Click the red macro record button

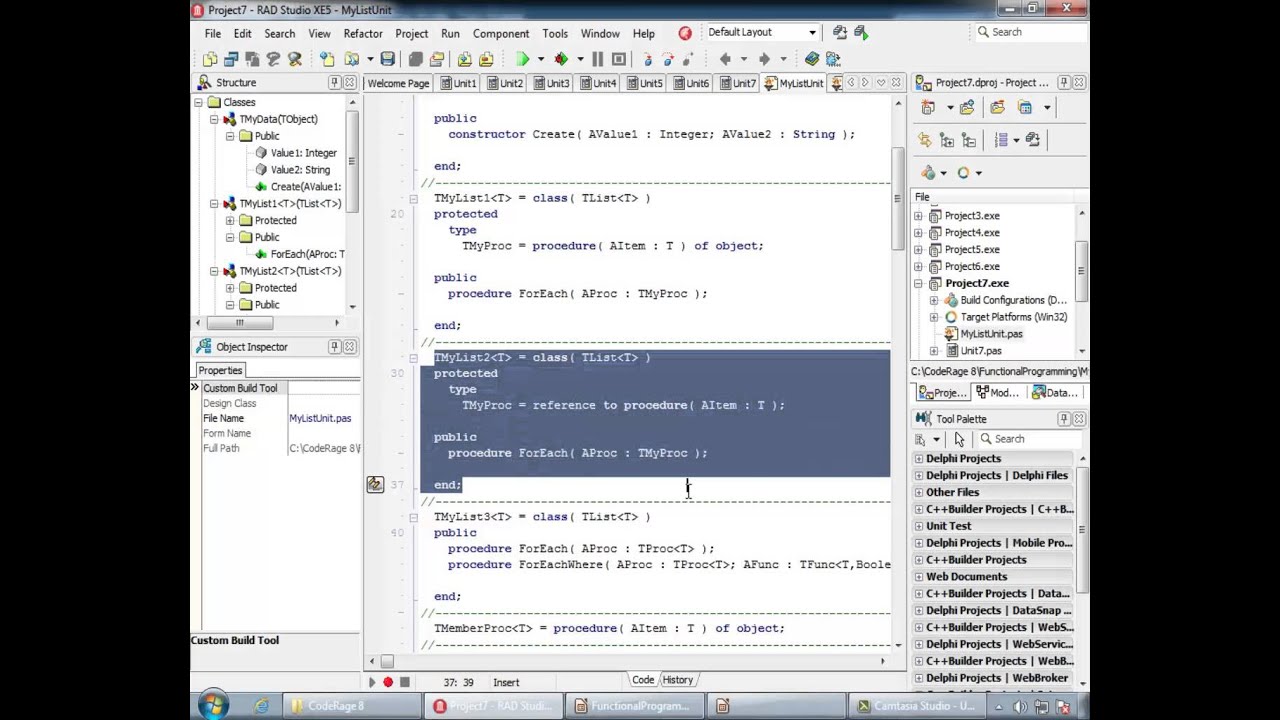[x=388, y=682]
